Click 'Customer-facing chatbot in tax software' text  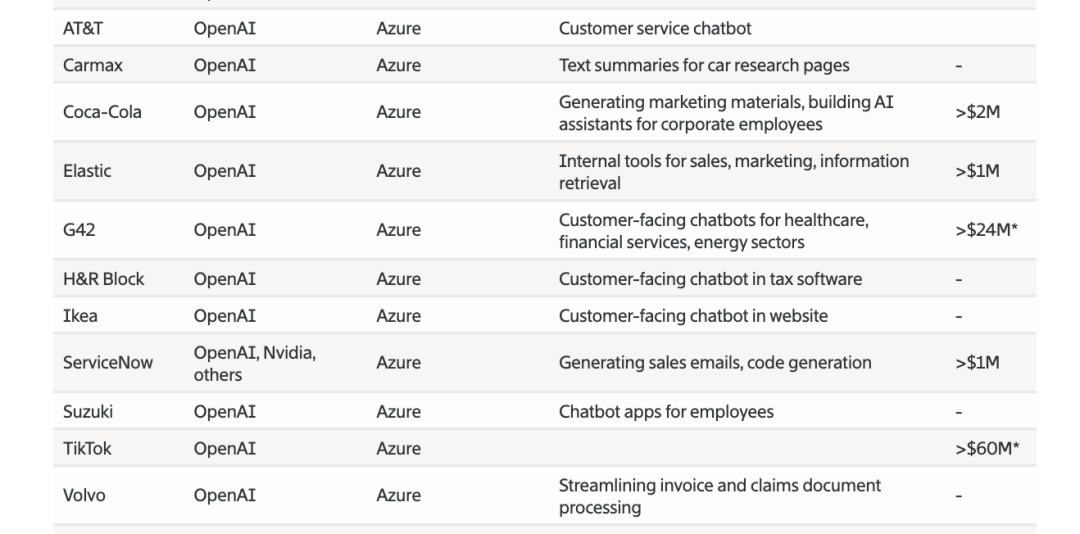point(710,279)
